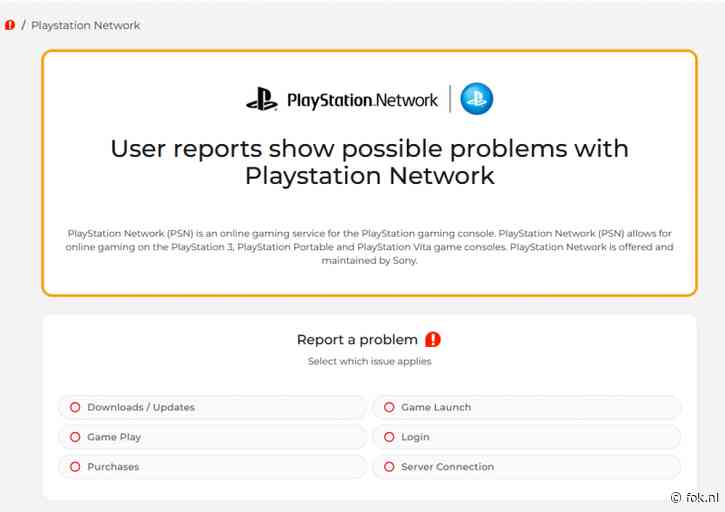Click the 'Report a problem' heading text
725x512 pixels.
tap(357, 339)
